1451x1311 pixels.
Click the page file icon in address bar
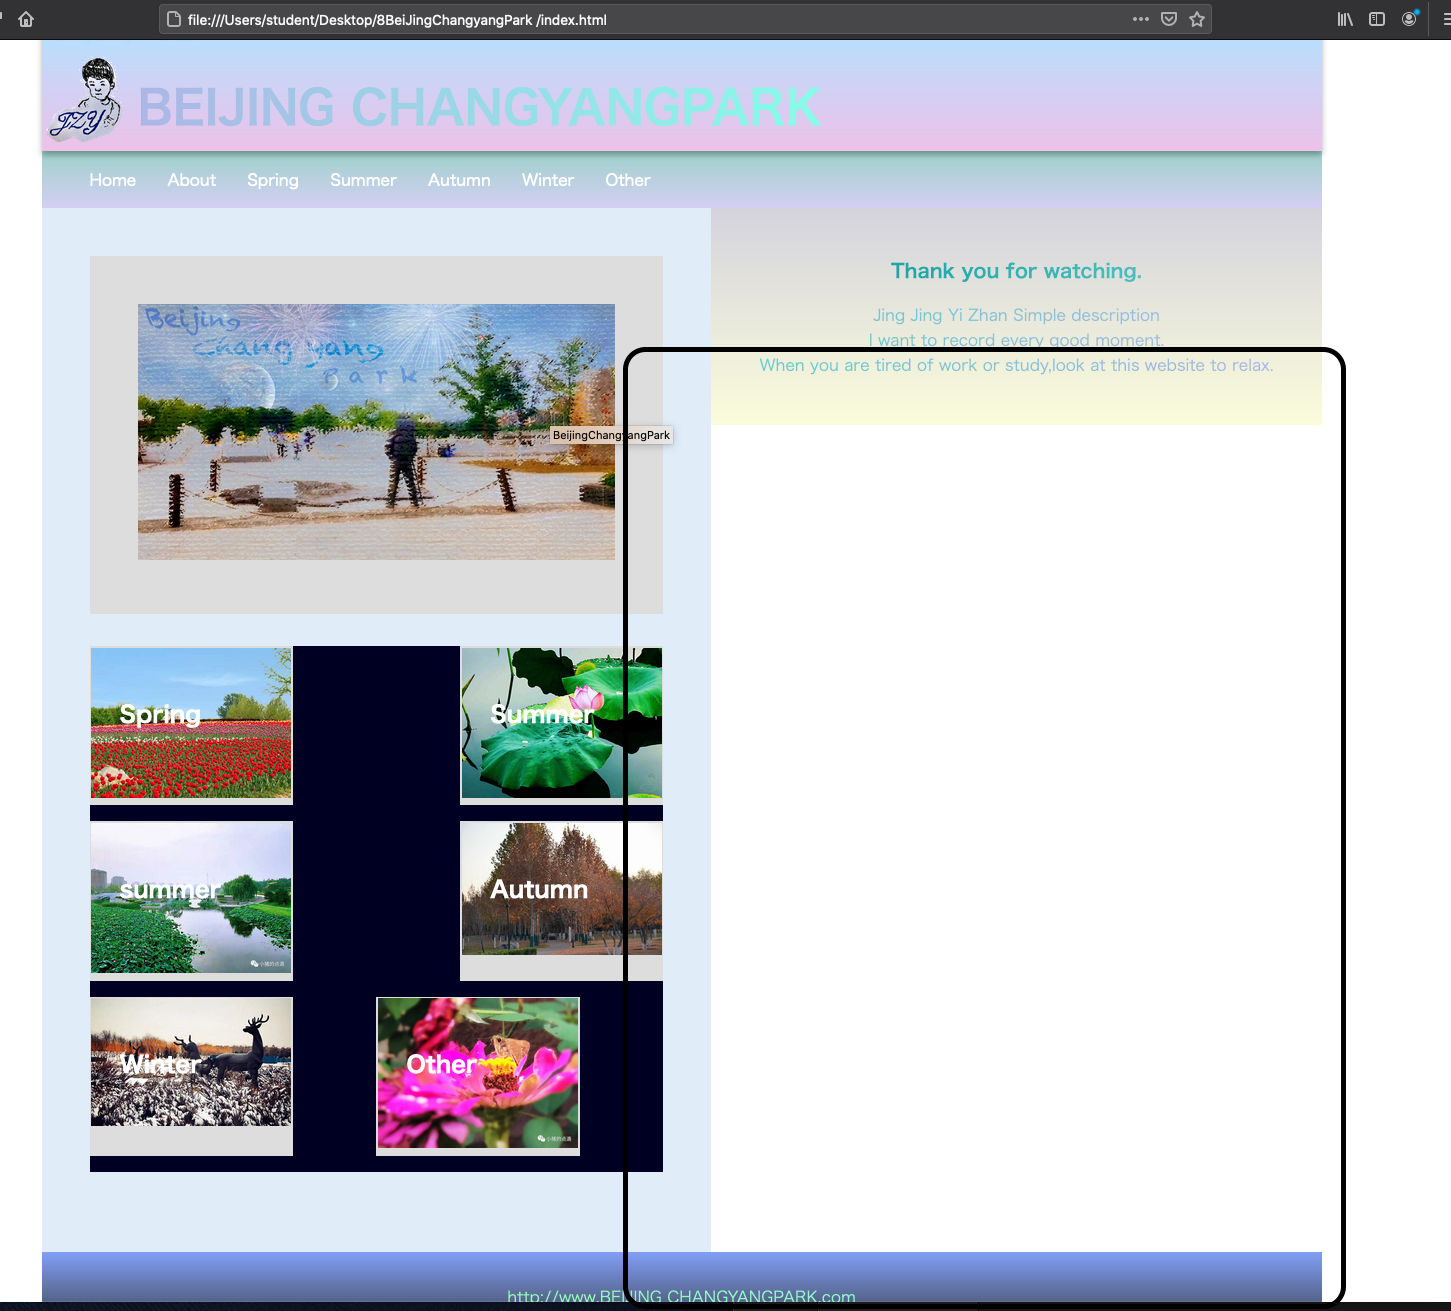point(174,19)
